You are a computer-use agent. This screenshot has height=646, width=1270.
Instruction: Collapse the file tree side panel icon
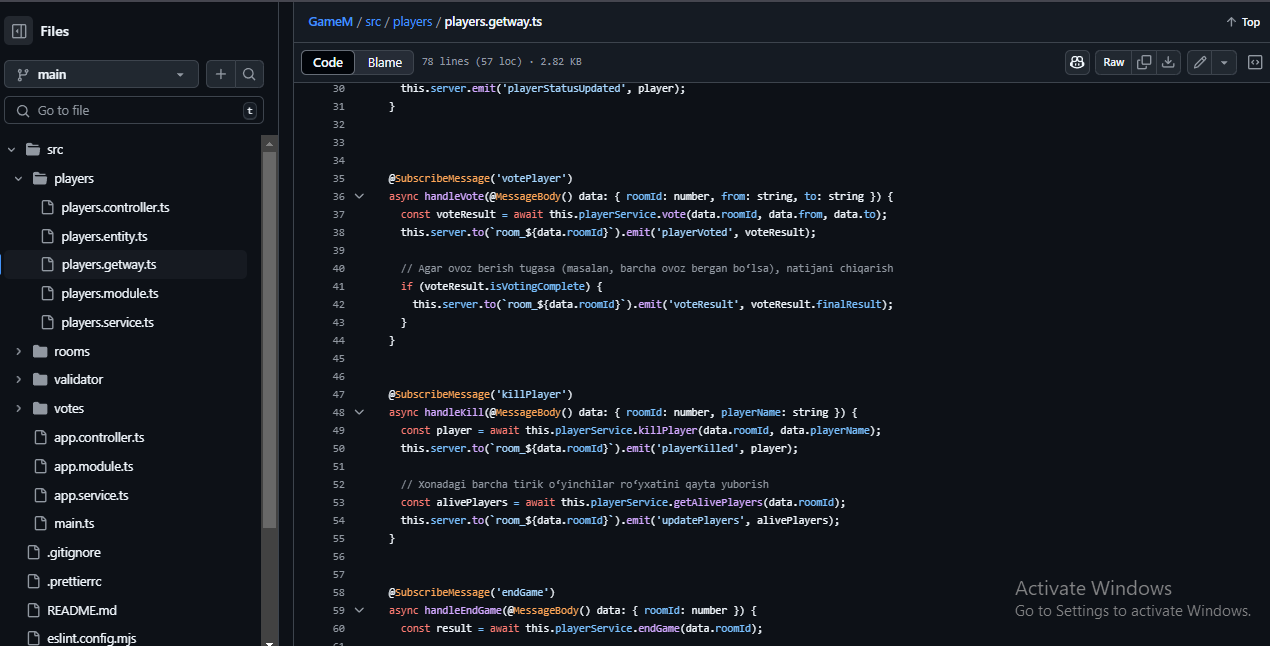[x=20, y=31]
